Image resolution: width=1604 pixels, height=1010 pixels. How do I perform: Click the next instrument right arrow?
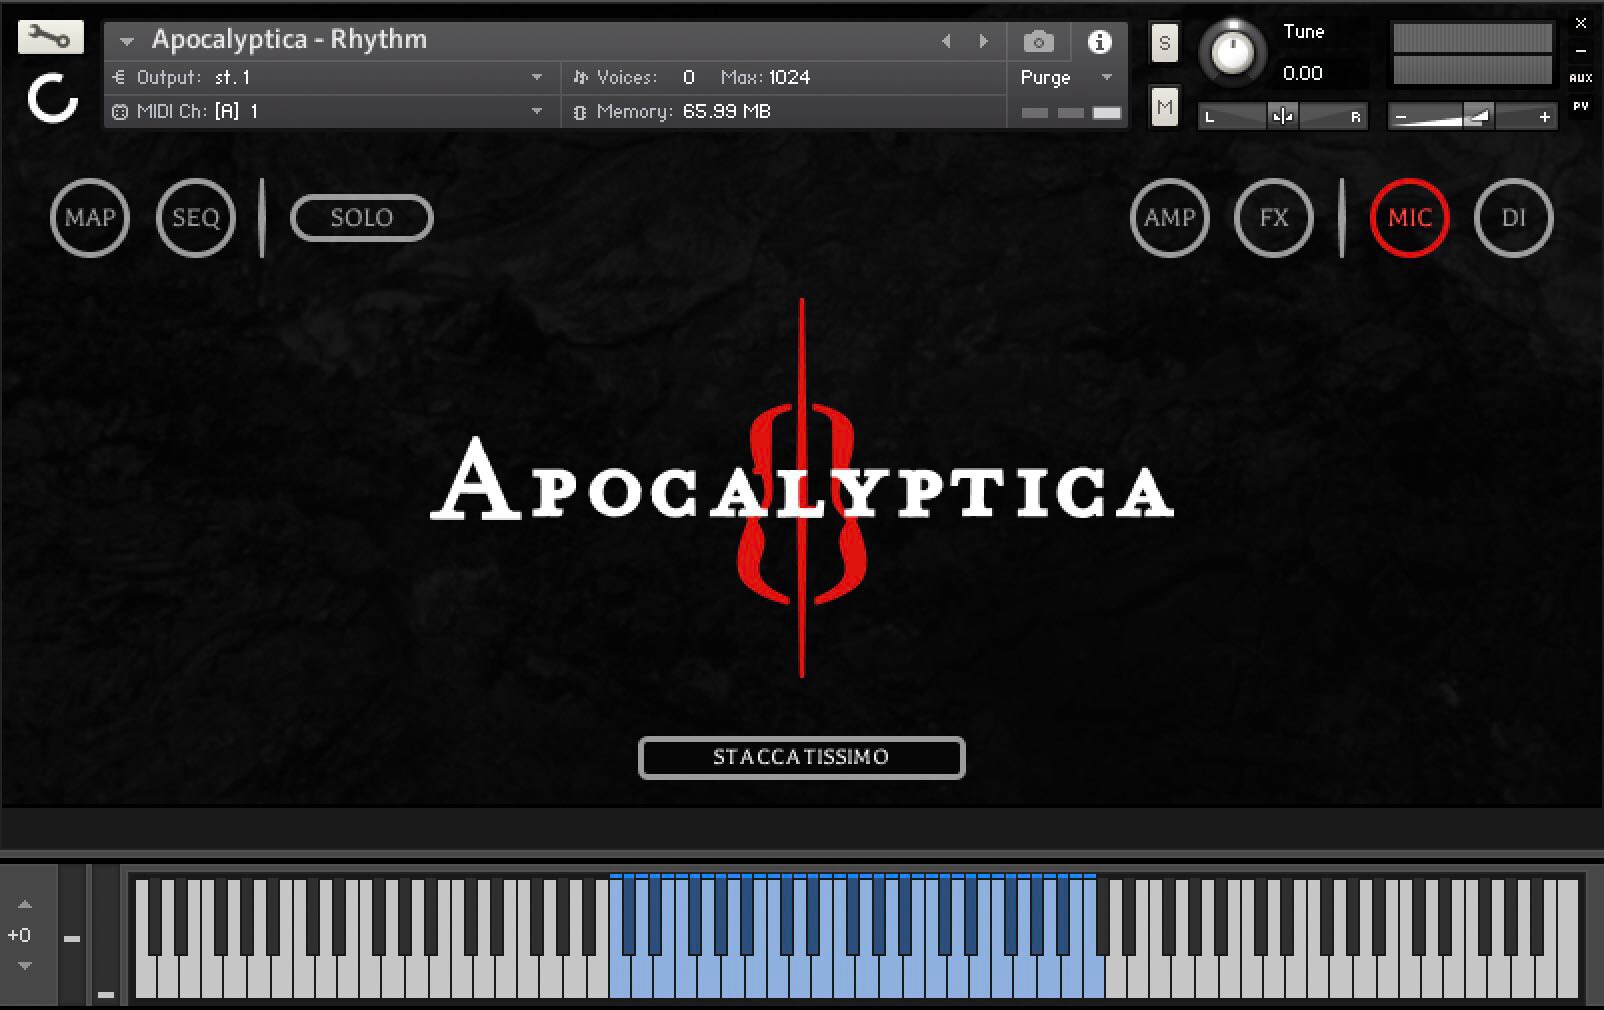[x=983, y=41]
